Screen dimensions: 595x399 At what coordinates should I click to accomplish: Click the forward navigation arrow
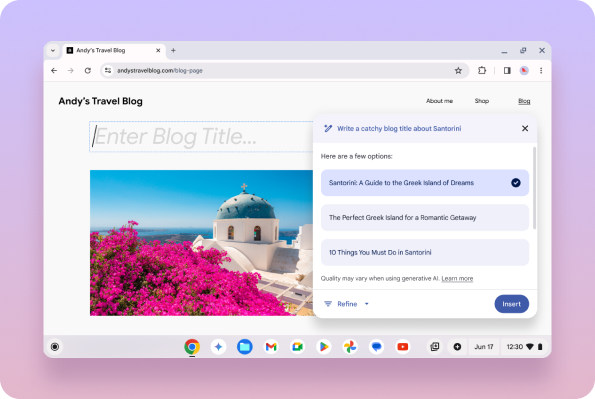pos(71,71)
